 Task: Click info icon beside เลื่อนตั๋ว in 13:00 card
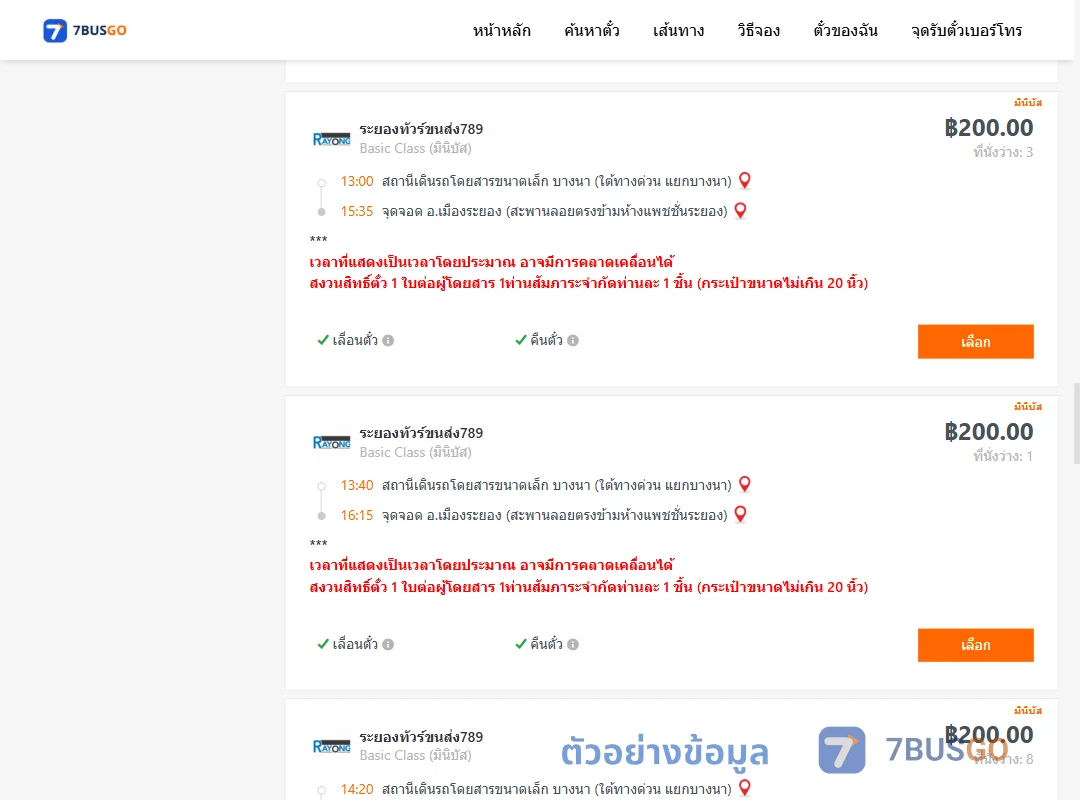(388, 340)
